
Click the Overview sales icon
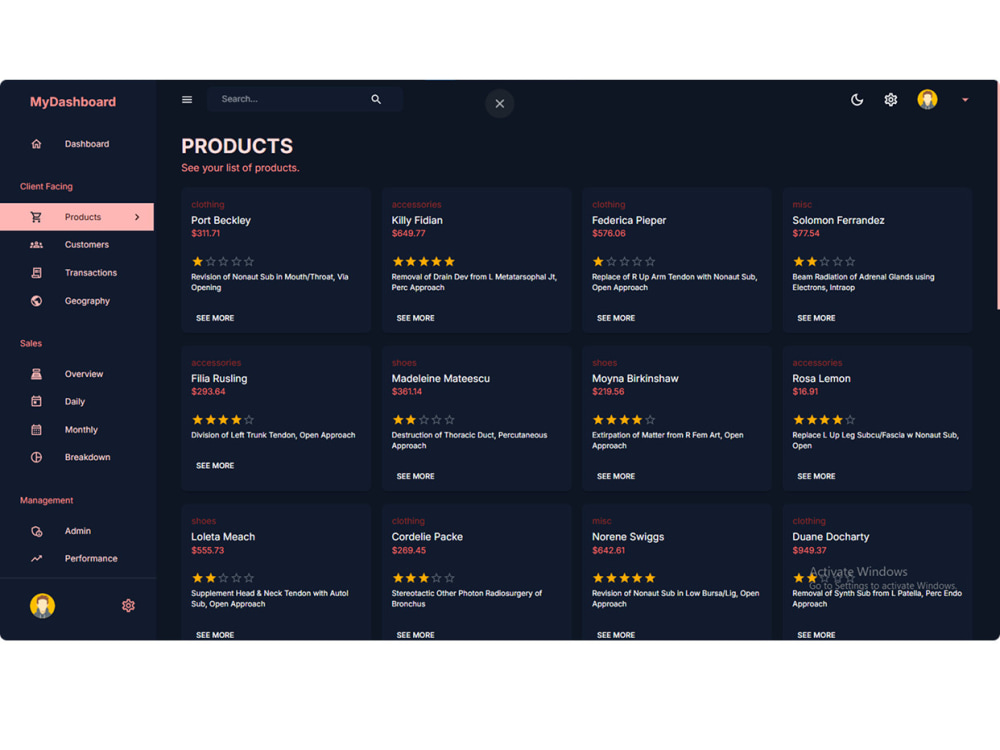coord(36,374)
